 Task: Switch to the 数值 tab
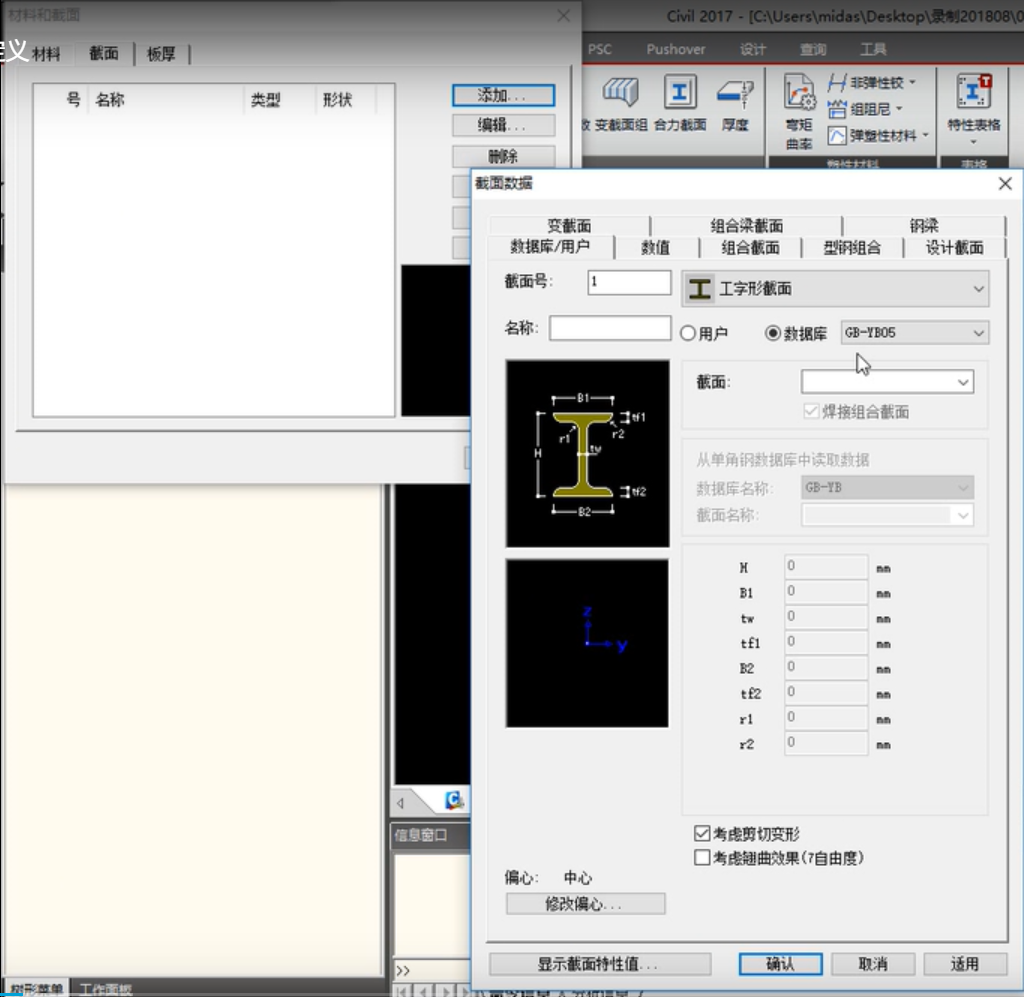coord(655,247)
